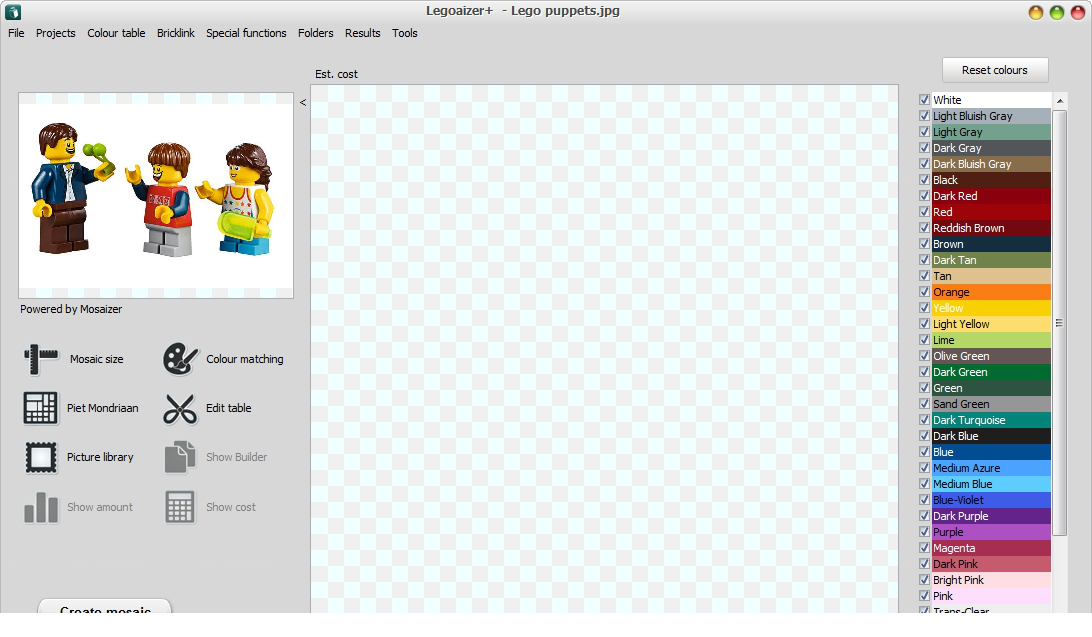1092x637 pixels.
Task: Click the Legoaizer app icon in title bar
Action: tap(13, 12)
